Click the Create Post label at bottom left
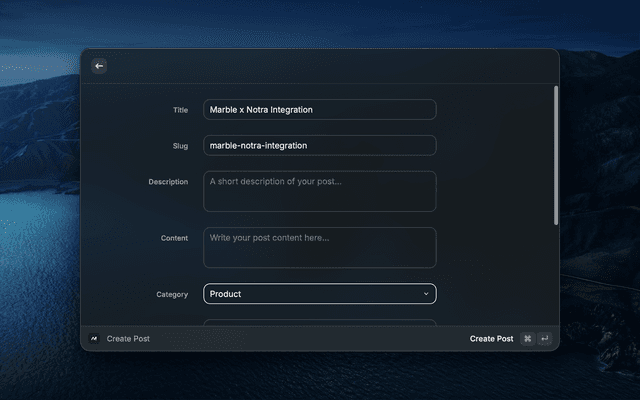Viewport: 640px width, 400px height. (x=128, y=339)
